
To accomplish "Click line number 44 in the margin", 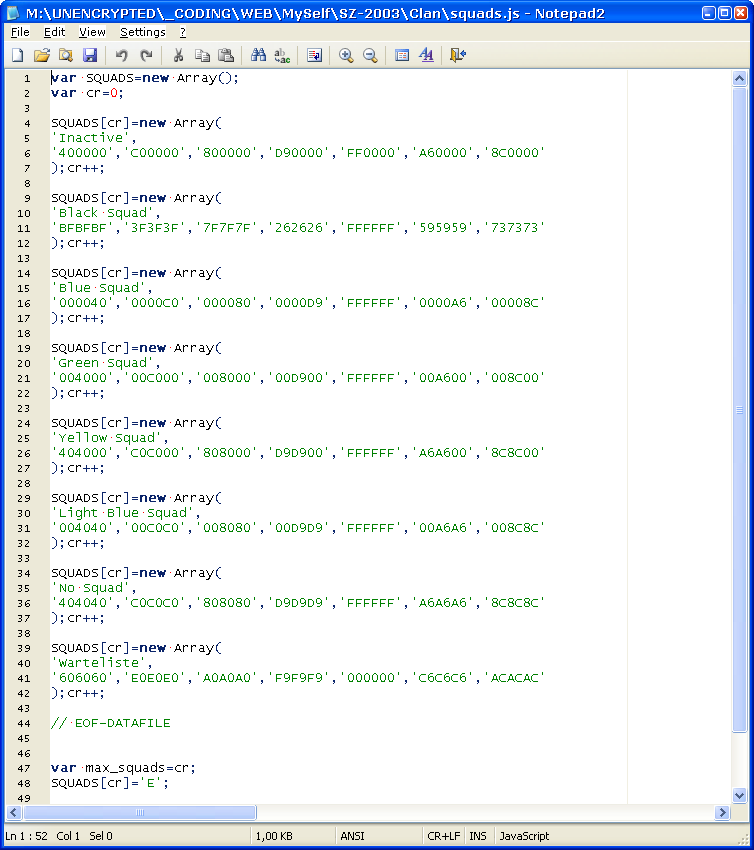I will tap(24, 723).
